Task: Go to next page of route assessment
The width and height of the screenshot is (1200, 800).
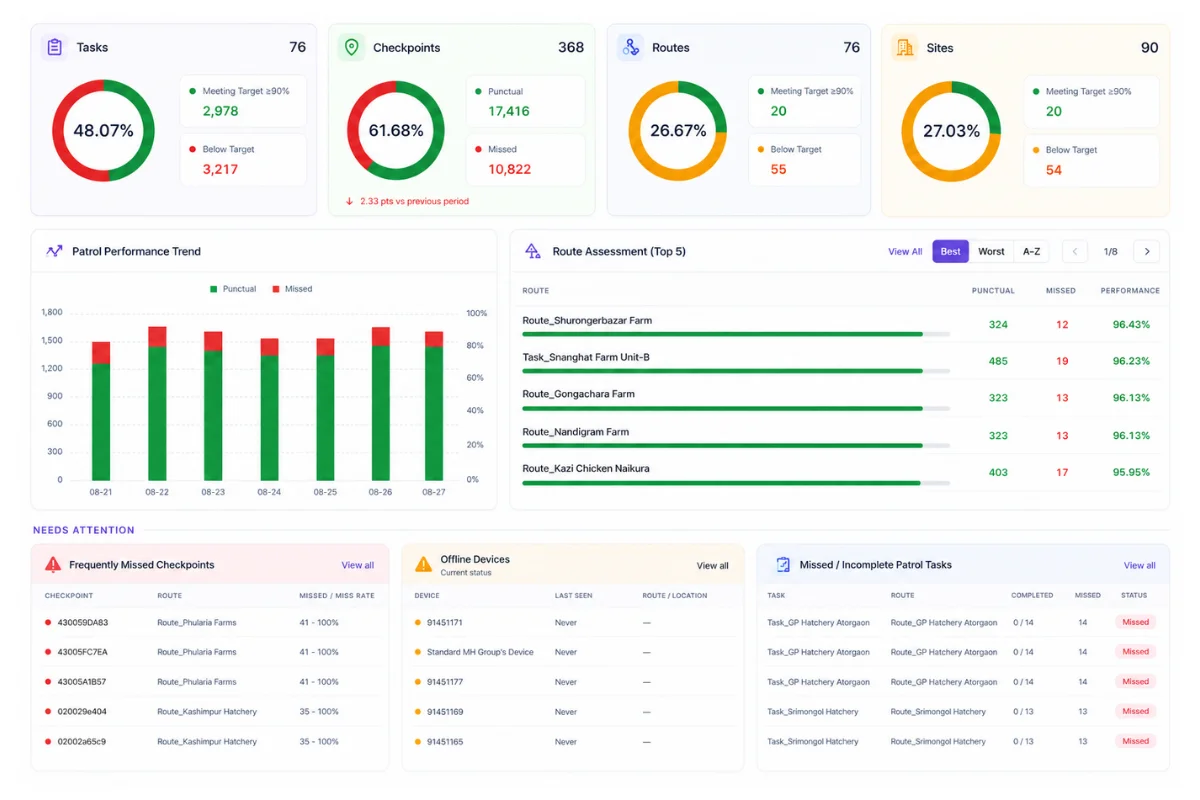Action: click(x=1147, y=251)
